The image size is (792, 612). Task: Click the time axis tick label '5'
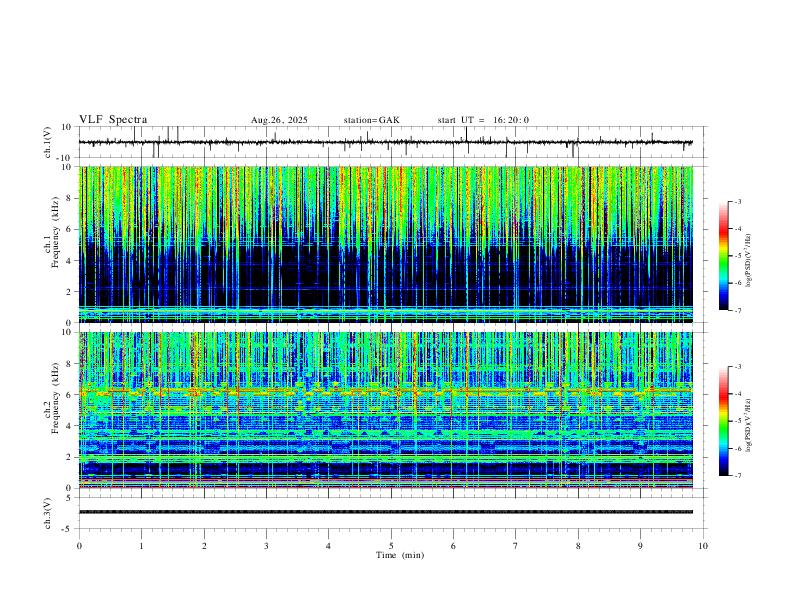391,546
